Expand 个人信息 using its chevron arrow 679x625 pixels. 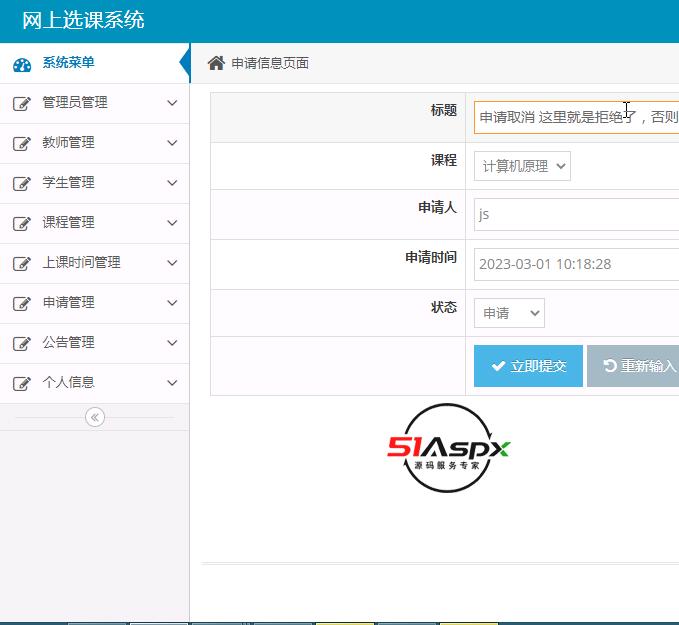click(172, 383)
